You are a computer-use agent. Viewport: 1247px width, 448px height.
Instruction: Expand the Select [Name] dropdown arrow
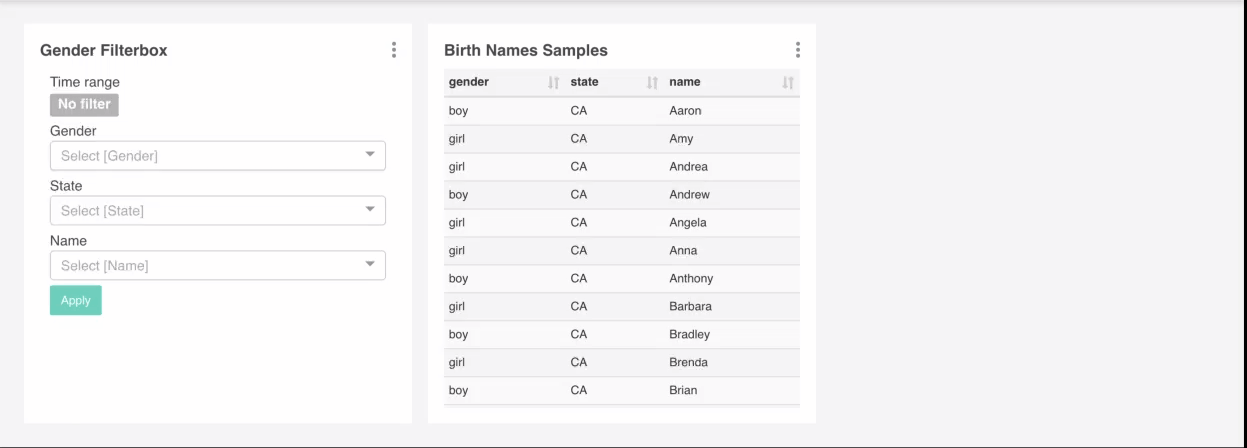[x=370, y=265]
